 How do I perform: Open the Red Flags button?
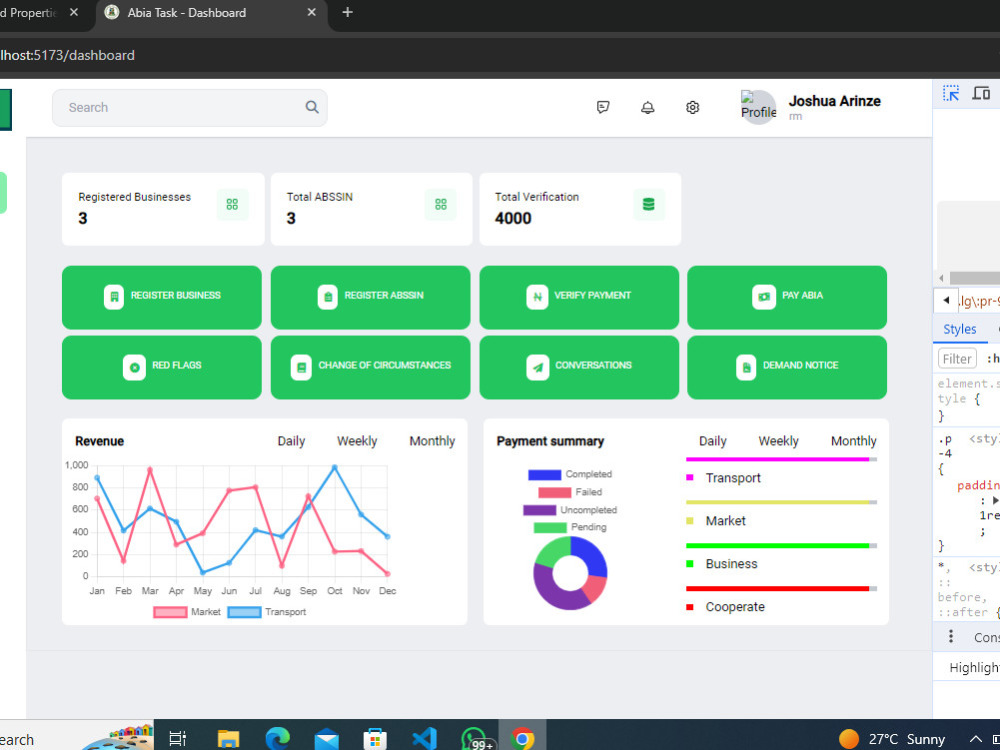coord(162,367)
